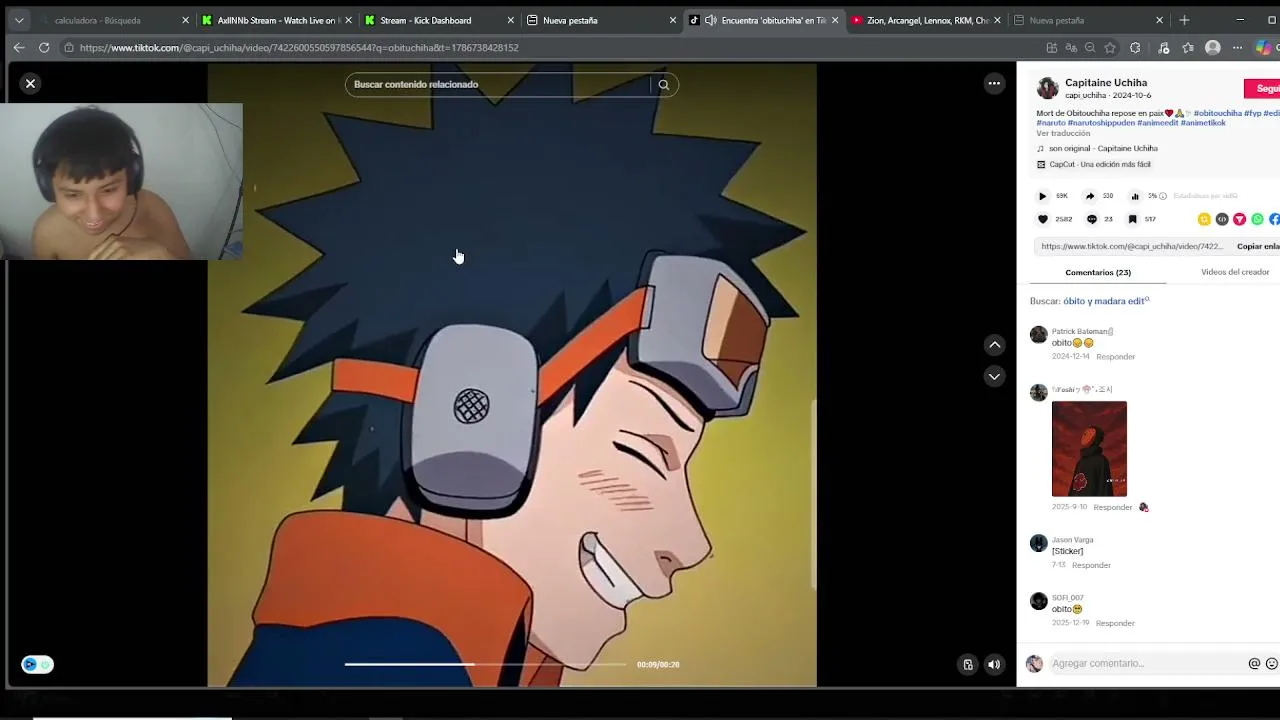Screen dimensions: 1280x720
Task: Switch to the Videos del creador tab
Action: click(x=1235, y=272)
